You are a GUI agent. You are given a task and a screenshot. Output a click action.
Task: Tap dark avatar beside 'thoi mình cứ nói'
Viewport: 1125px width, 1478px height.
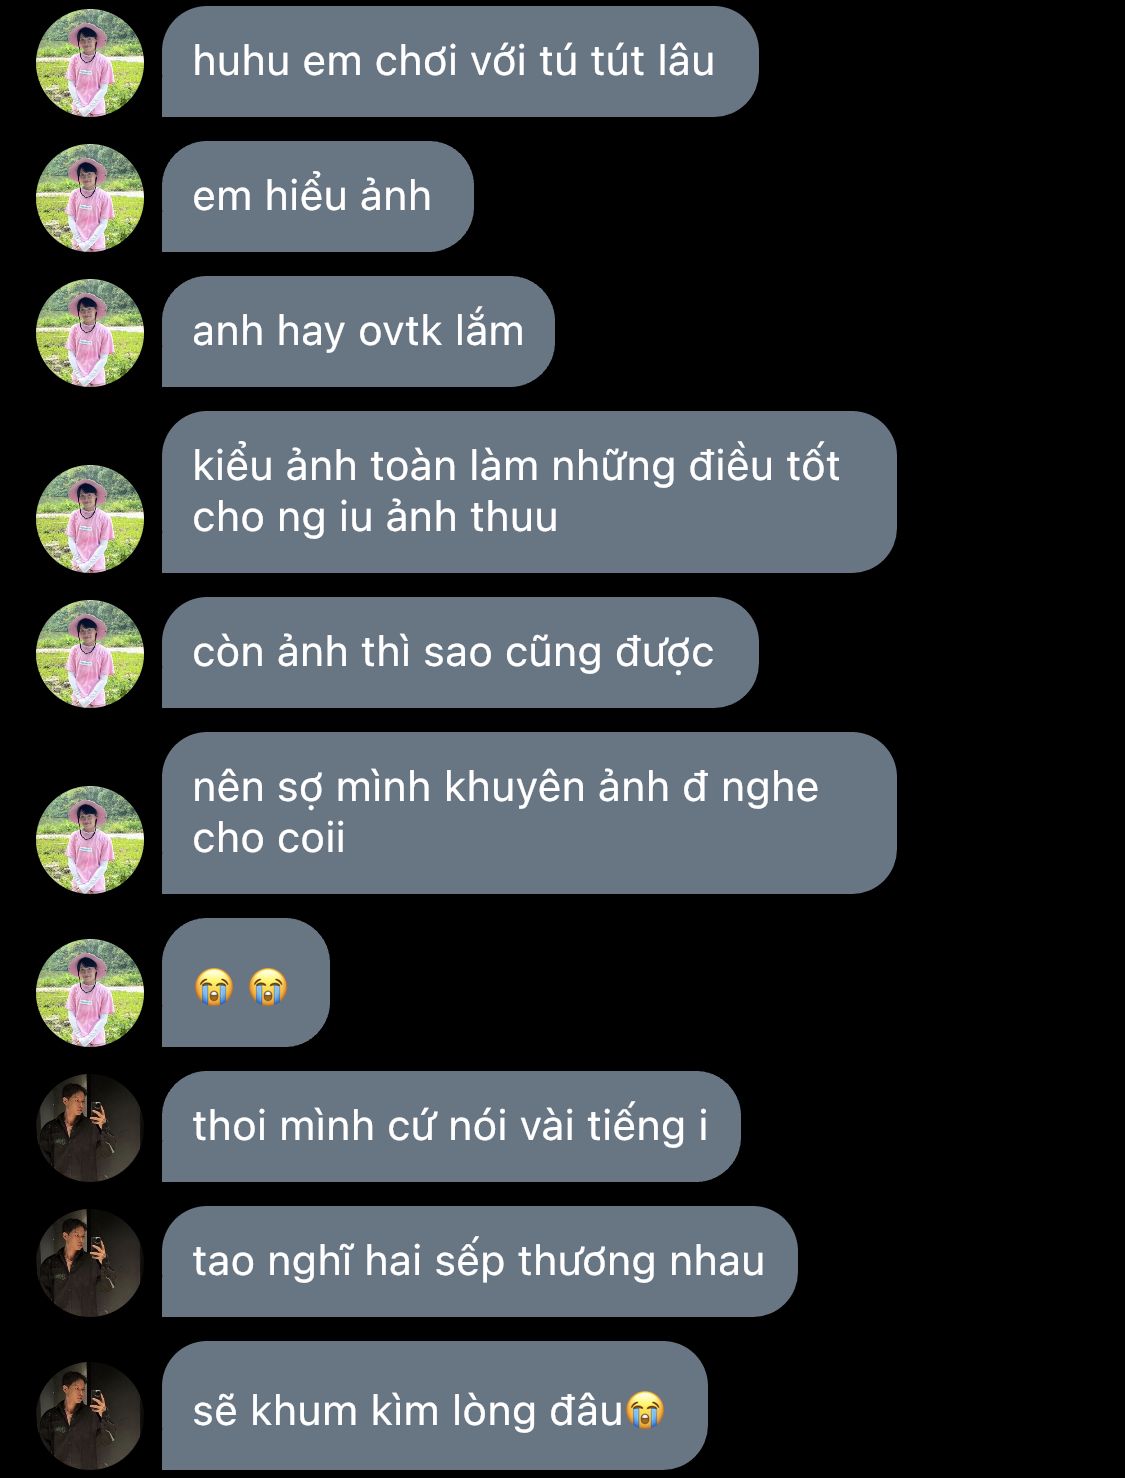coord(90,1128)
